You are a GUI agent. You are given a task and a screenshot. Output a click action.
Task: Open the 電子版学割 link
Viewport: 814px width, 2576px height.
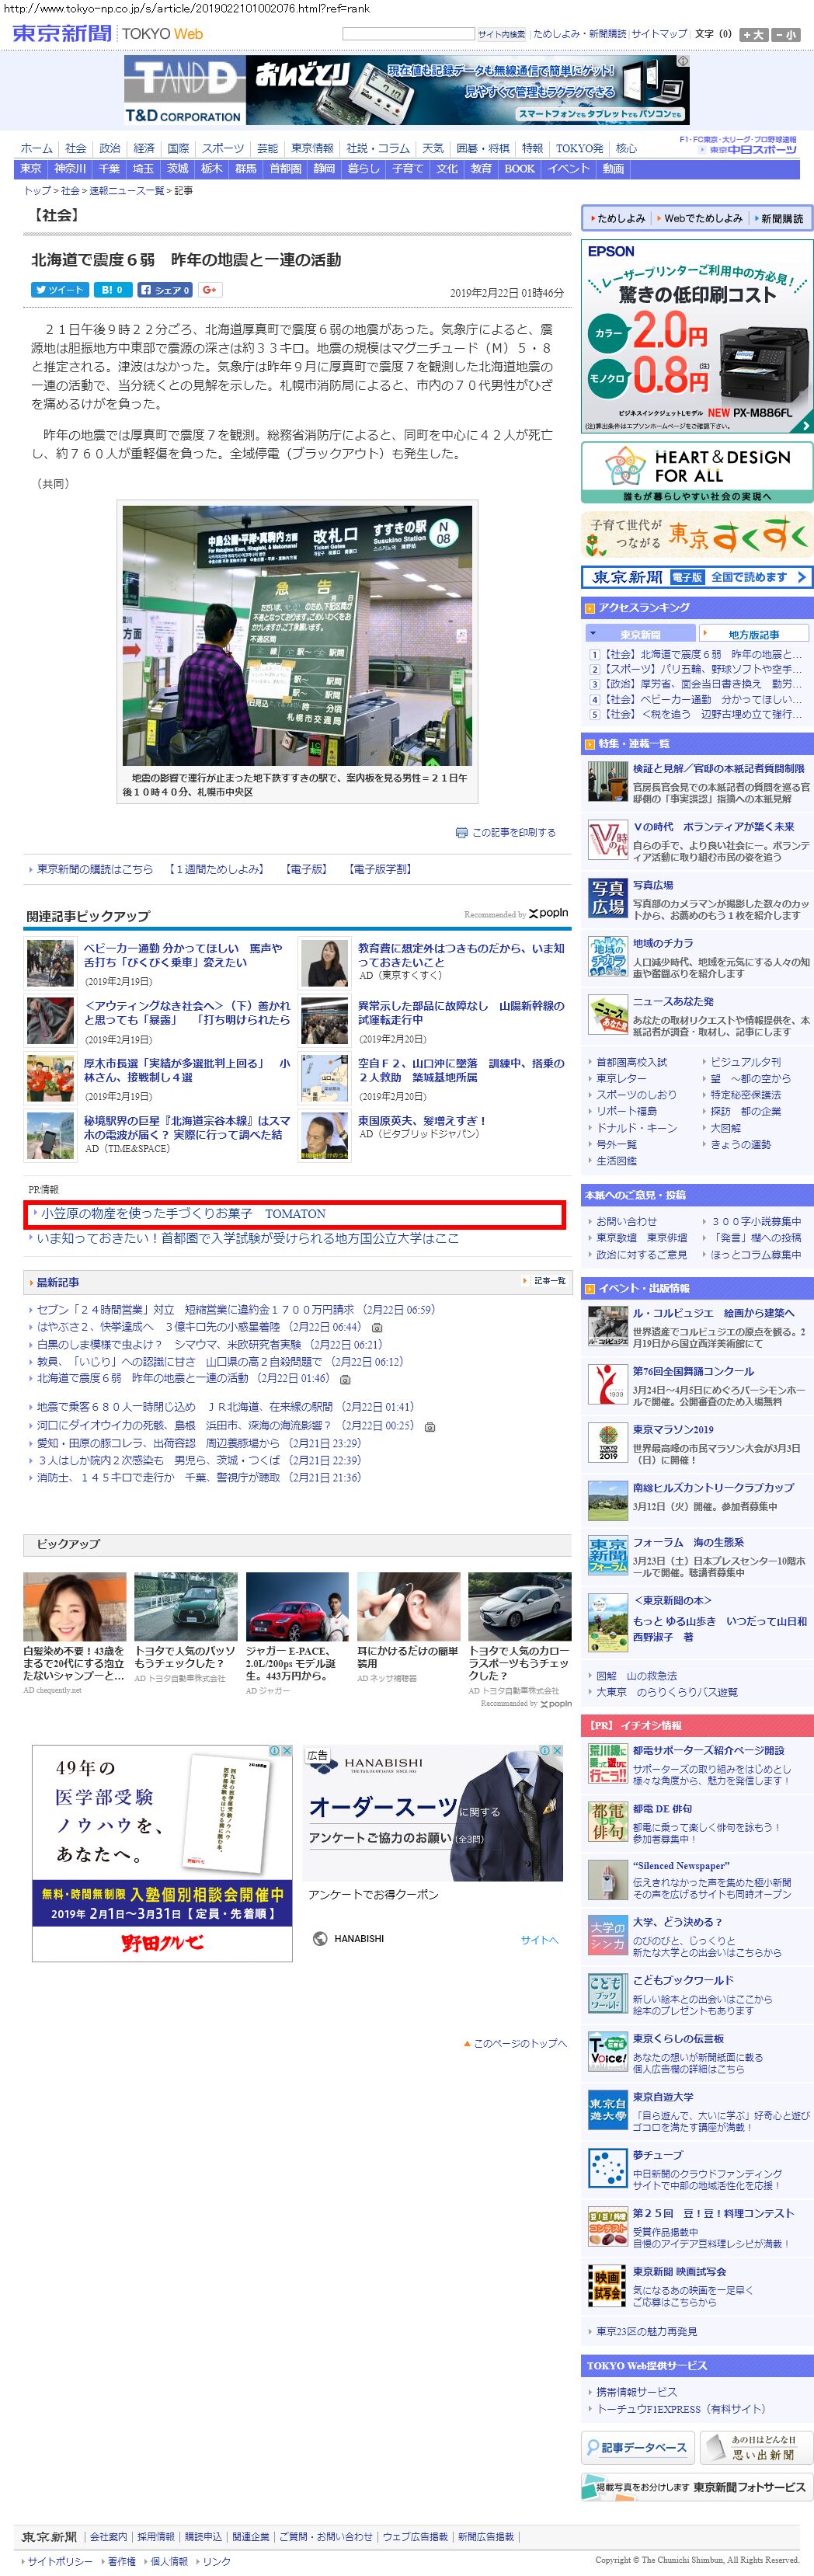[x=379, y=869]
